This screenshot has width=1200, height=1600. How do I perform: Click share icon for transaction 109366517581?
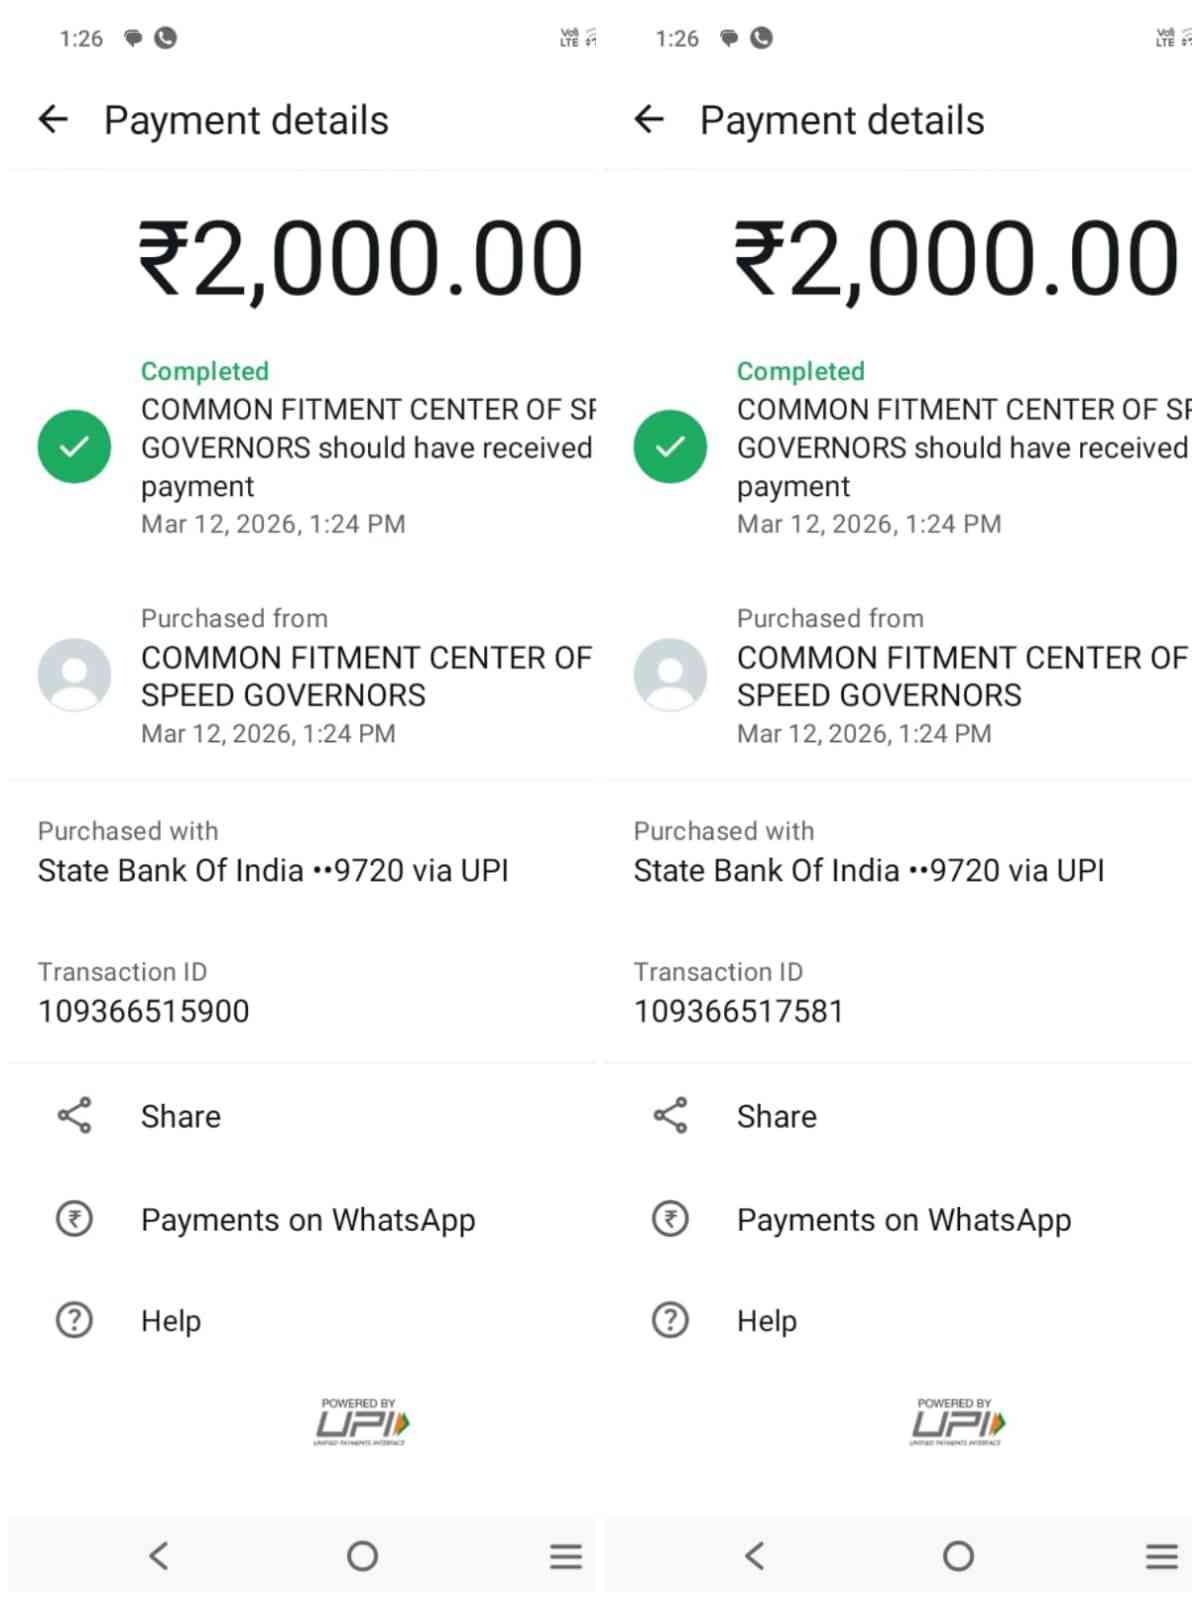point(670,1115)
